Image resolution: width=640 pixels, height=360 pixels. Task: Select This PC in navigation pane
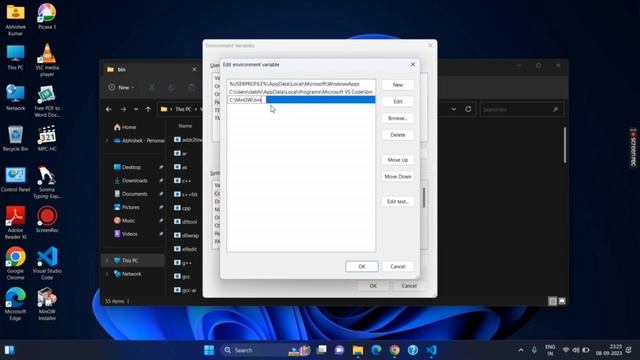(x=133, y=260)
